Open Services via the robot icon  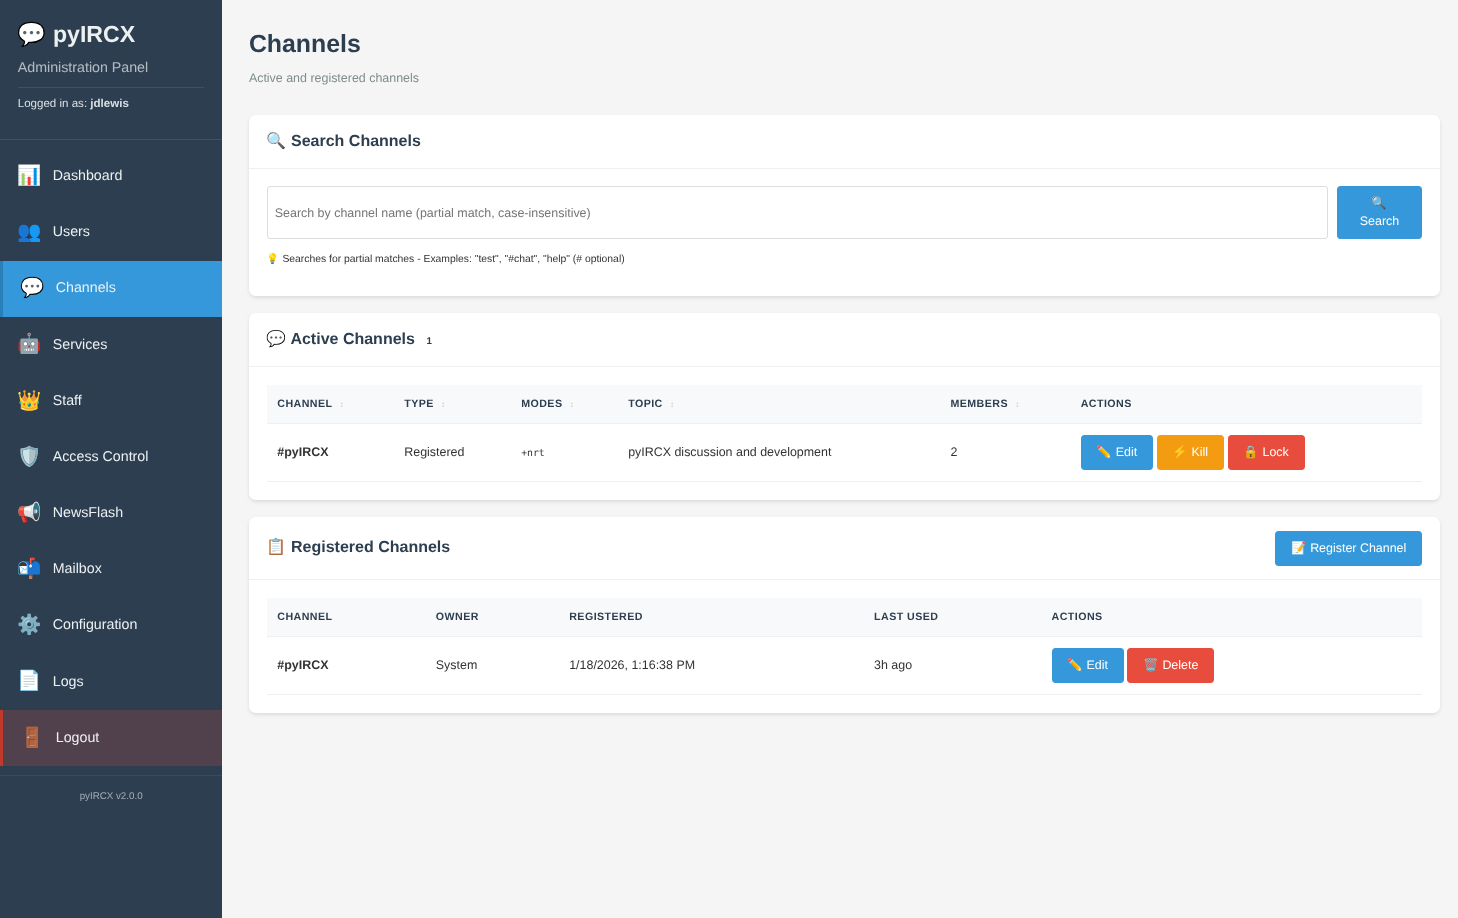pyautogui.click(x=28, y=343)
